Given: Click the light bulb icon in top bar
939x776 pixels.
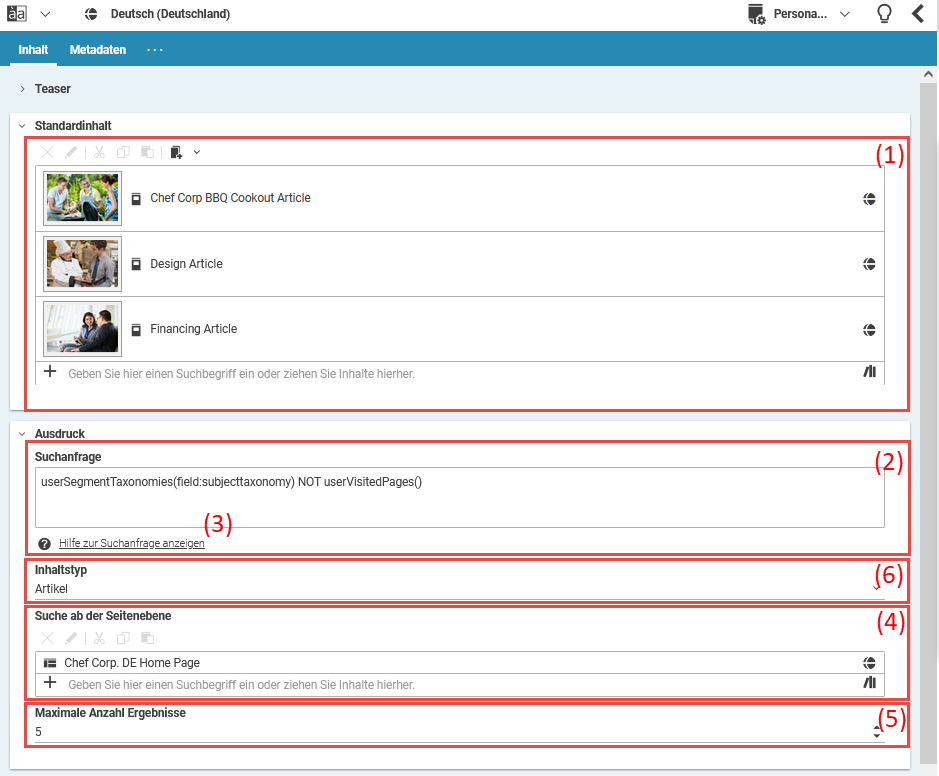Looking at the screenshot, I should pos(883,14).
